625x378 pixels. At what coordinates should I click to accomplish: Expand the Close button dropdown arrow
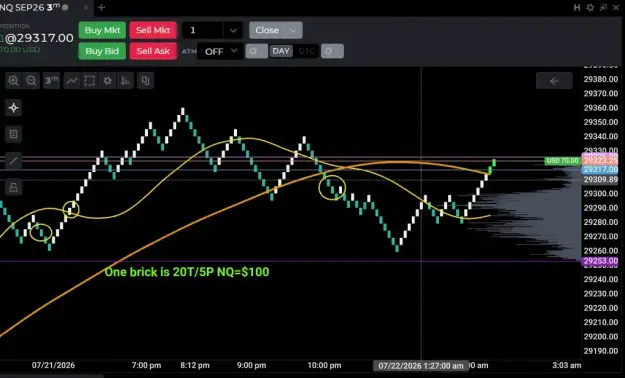pyautogui.click(x=293, y=30)
